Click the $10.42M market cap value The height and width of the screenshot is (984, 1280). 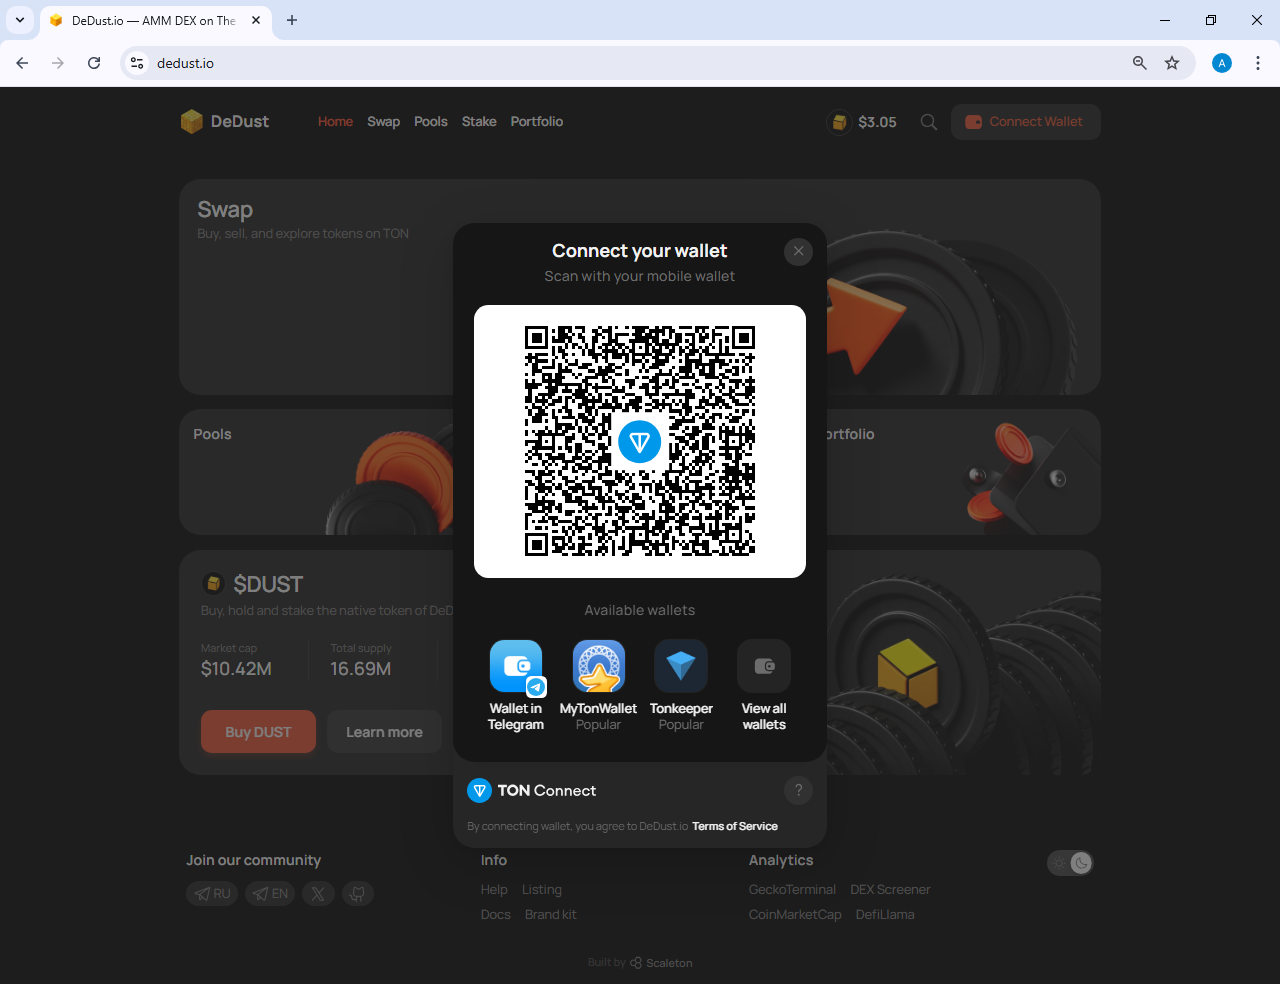pos(236,668)
